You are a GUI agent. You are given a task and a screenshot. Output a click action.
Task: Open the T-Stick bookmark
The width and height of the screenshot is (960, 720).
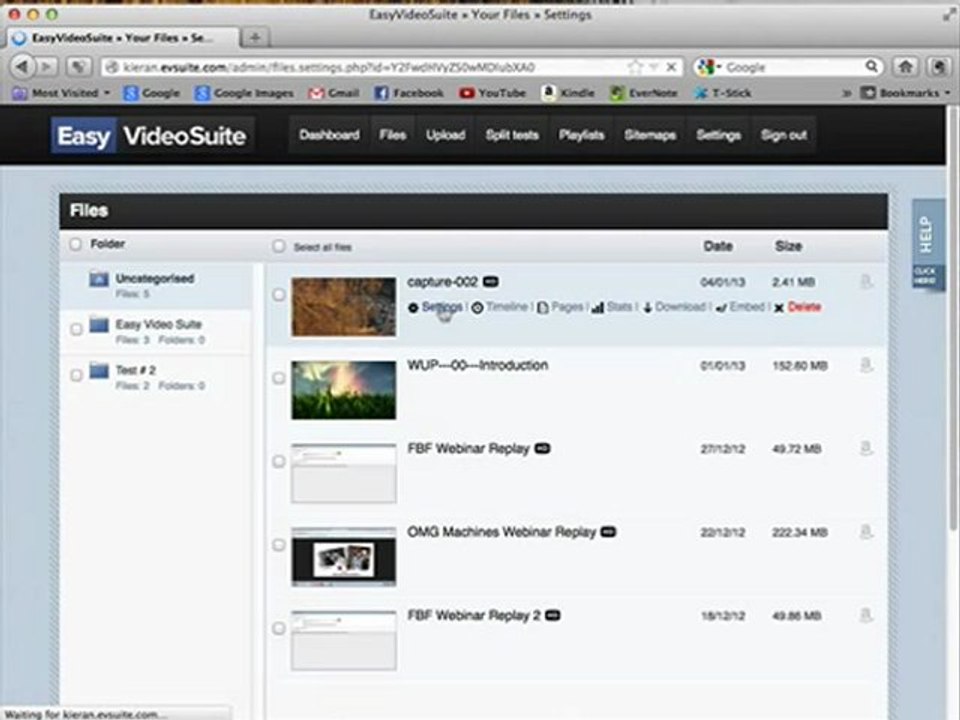[722, 93]
